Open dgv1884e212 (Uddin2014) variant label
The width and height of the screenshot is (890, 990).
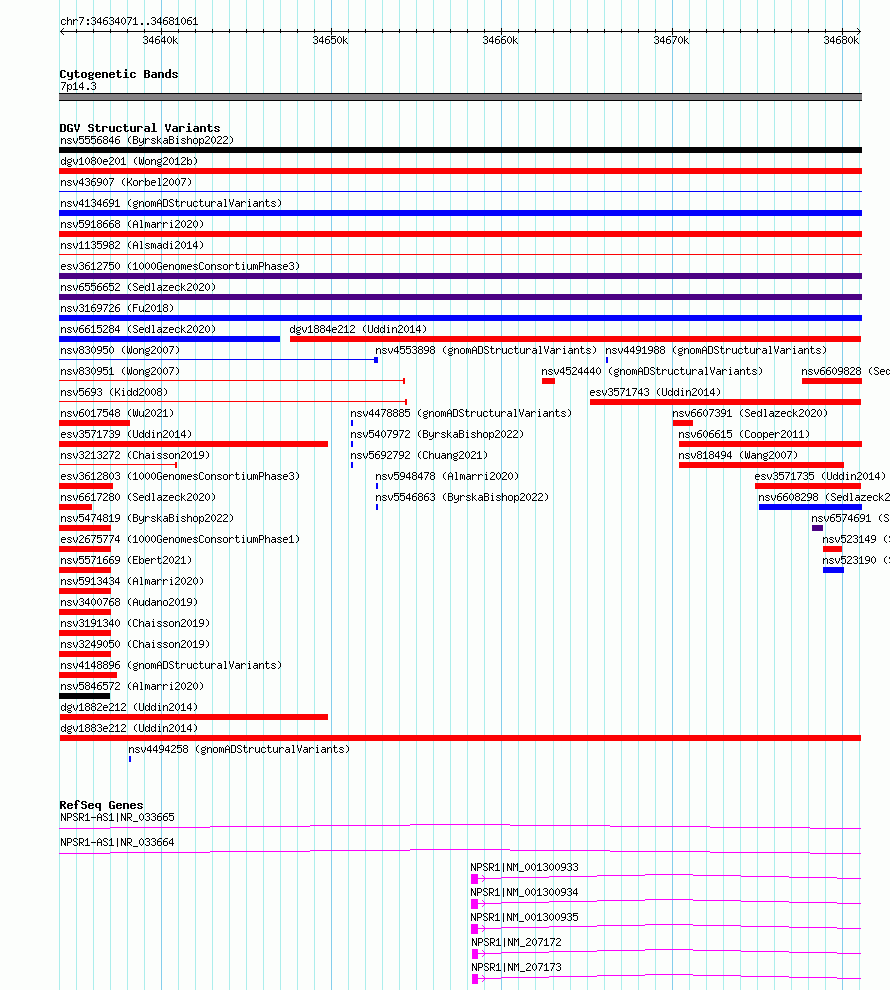pos(358,329)
